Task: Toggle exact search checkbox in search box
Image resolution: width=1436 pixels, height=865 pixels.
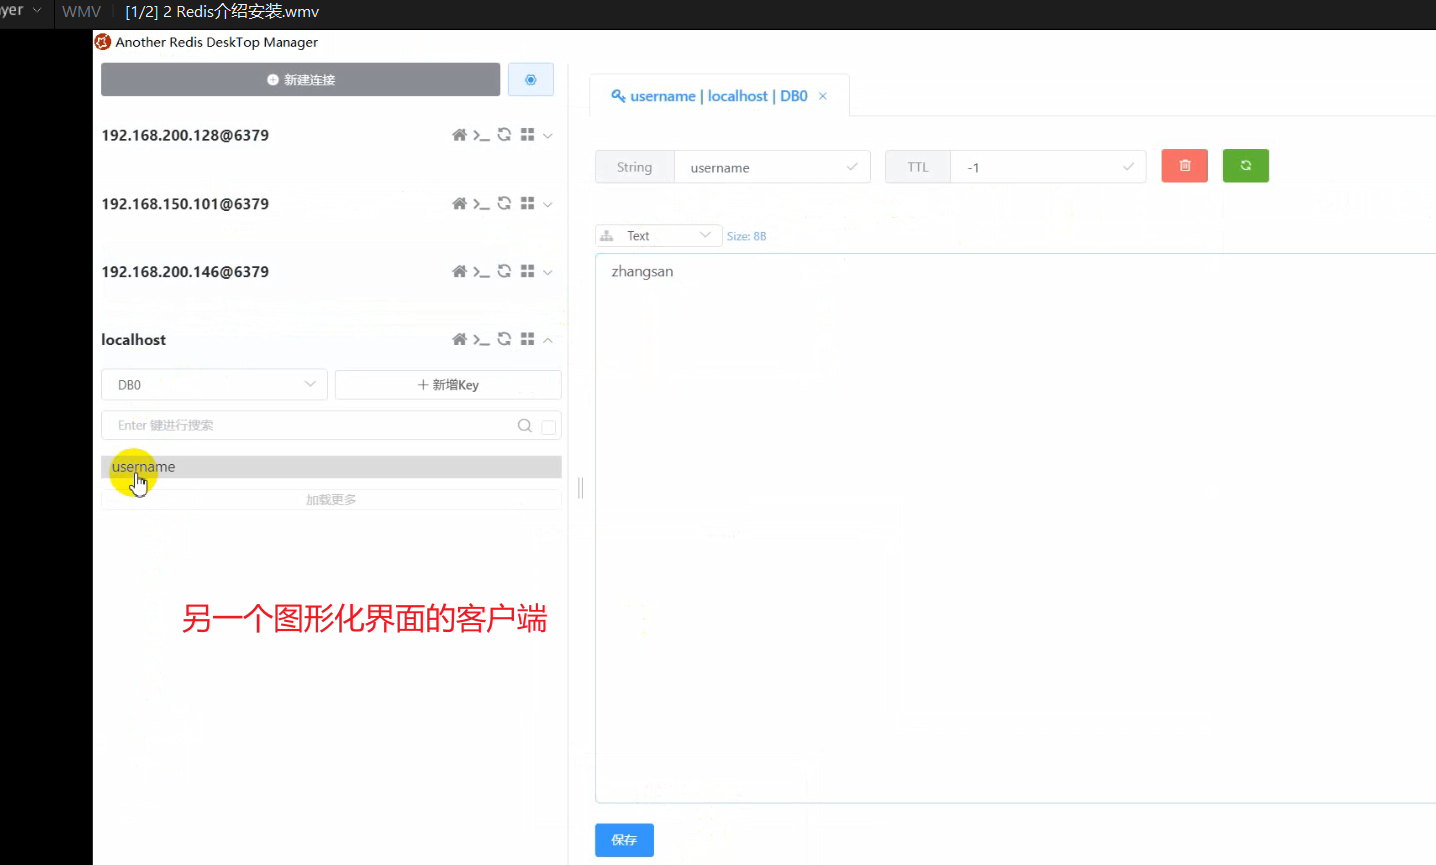Action: coord(548,427)
